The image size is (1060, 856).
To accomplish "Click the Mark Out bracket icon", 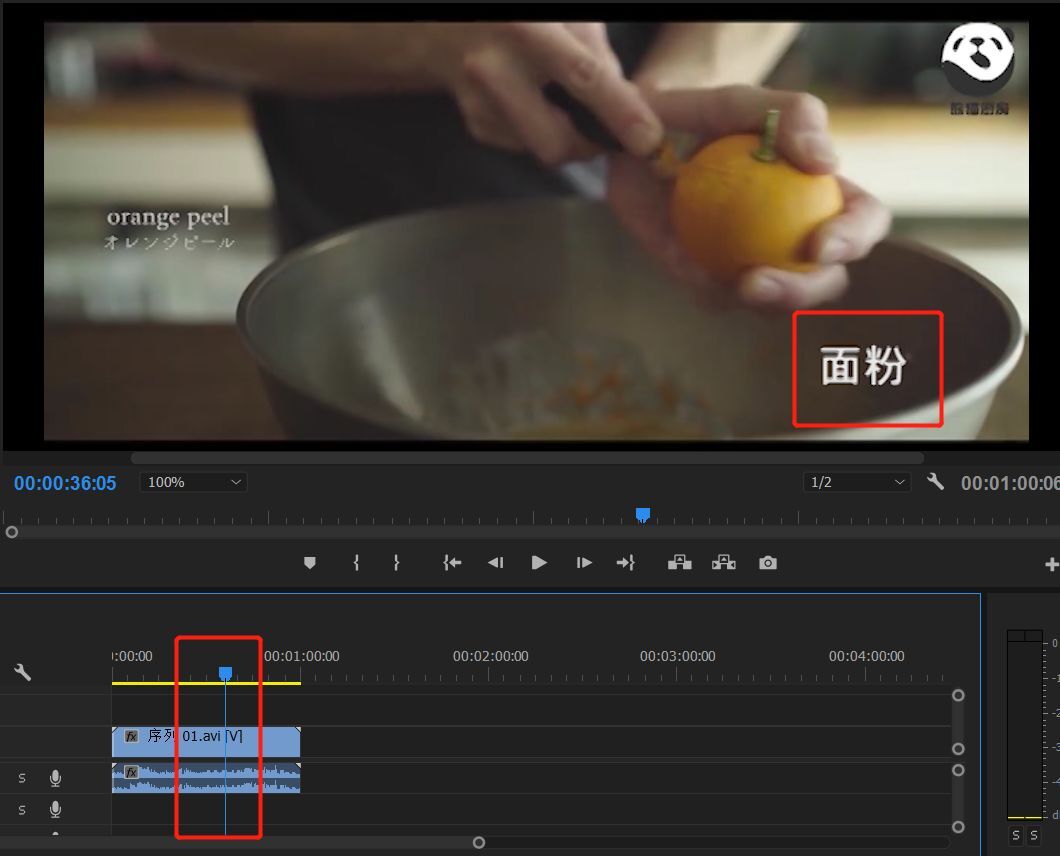I will pyautogui.click(x=396, y=563).
